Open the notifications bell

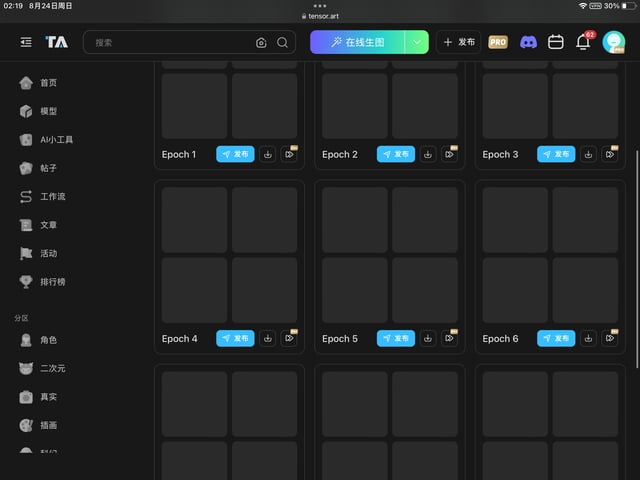[x=583, y=42]
